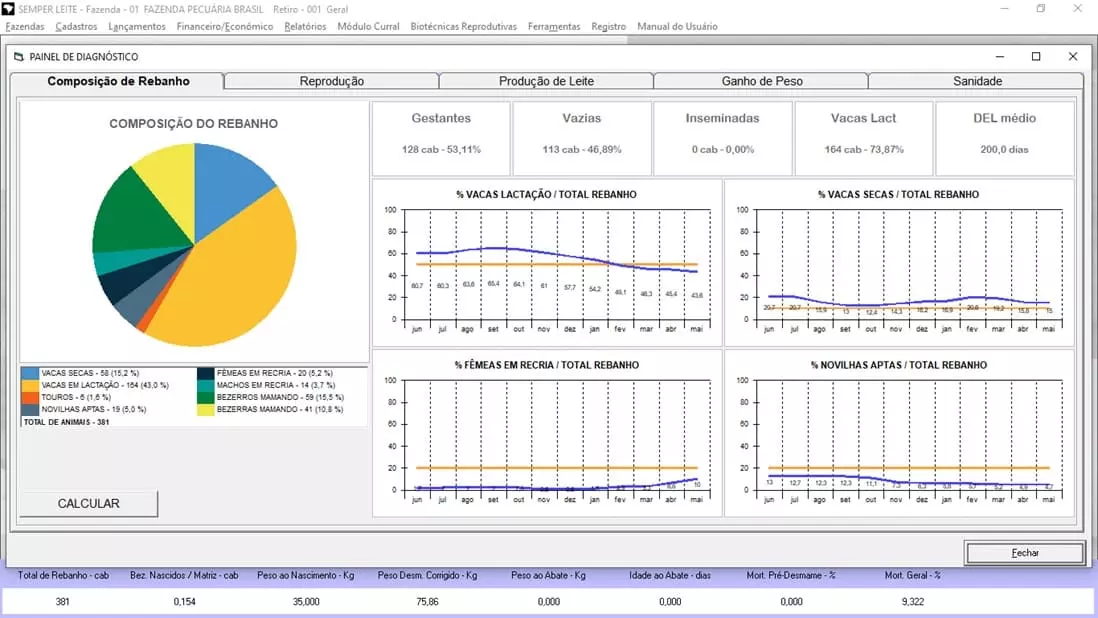Click the Fechar button

pyautogui.click(x=1024, y=553)
